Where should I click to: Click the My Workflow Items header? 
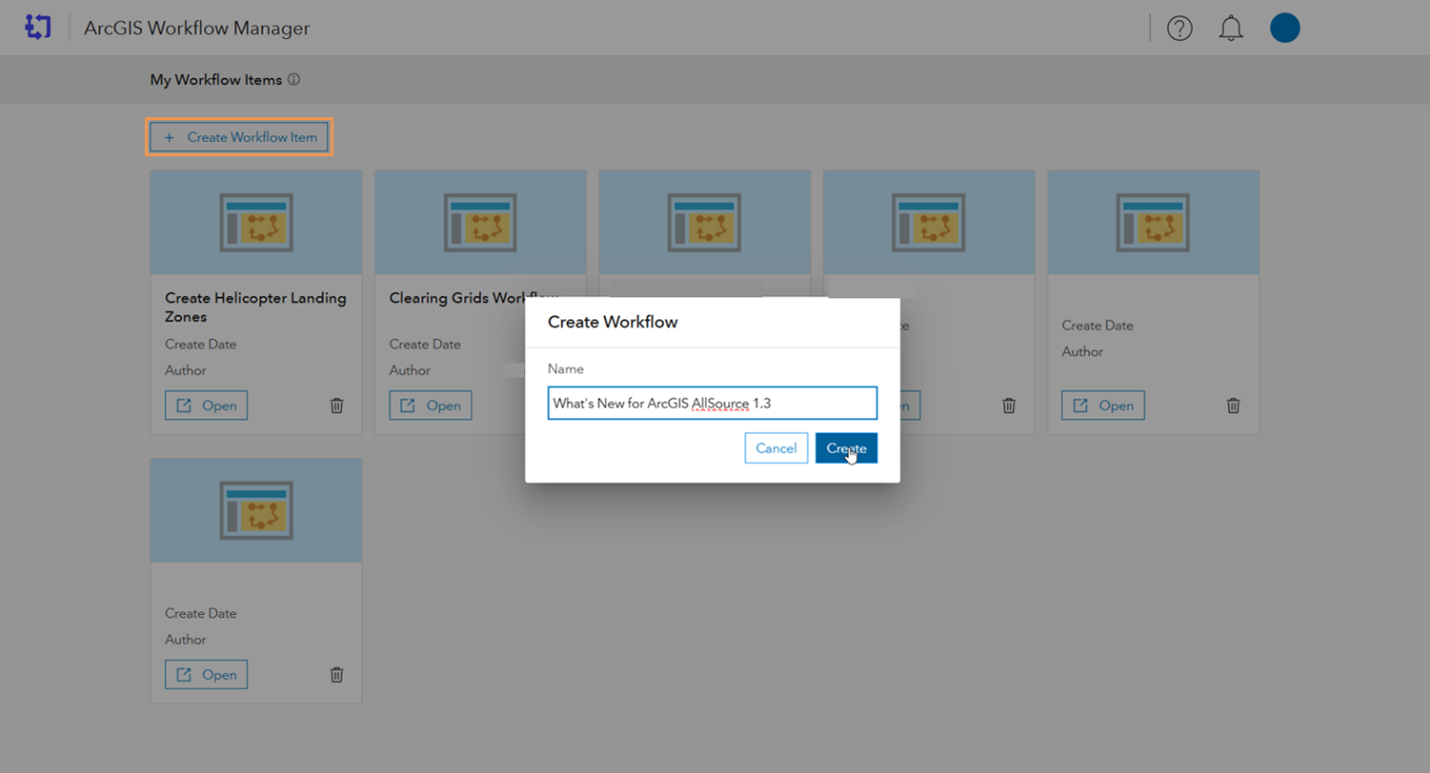[x=214, y=79]
